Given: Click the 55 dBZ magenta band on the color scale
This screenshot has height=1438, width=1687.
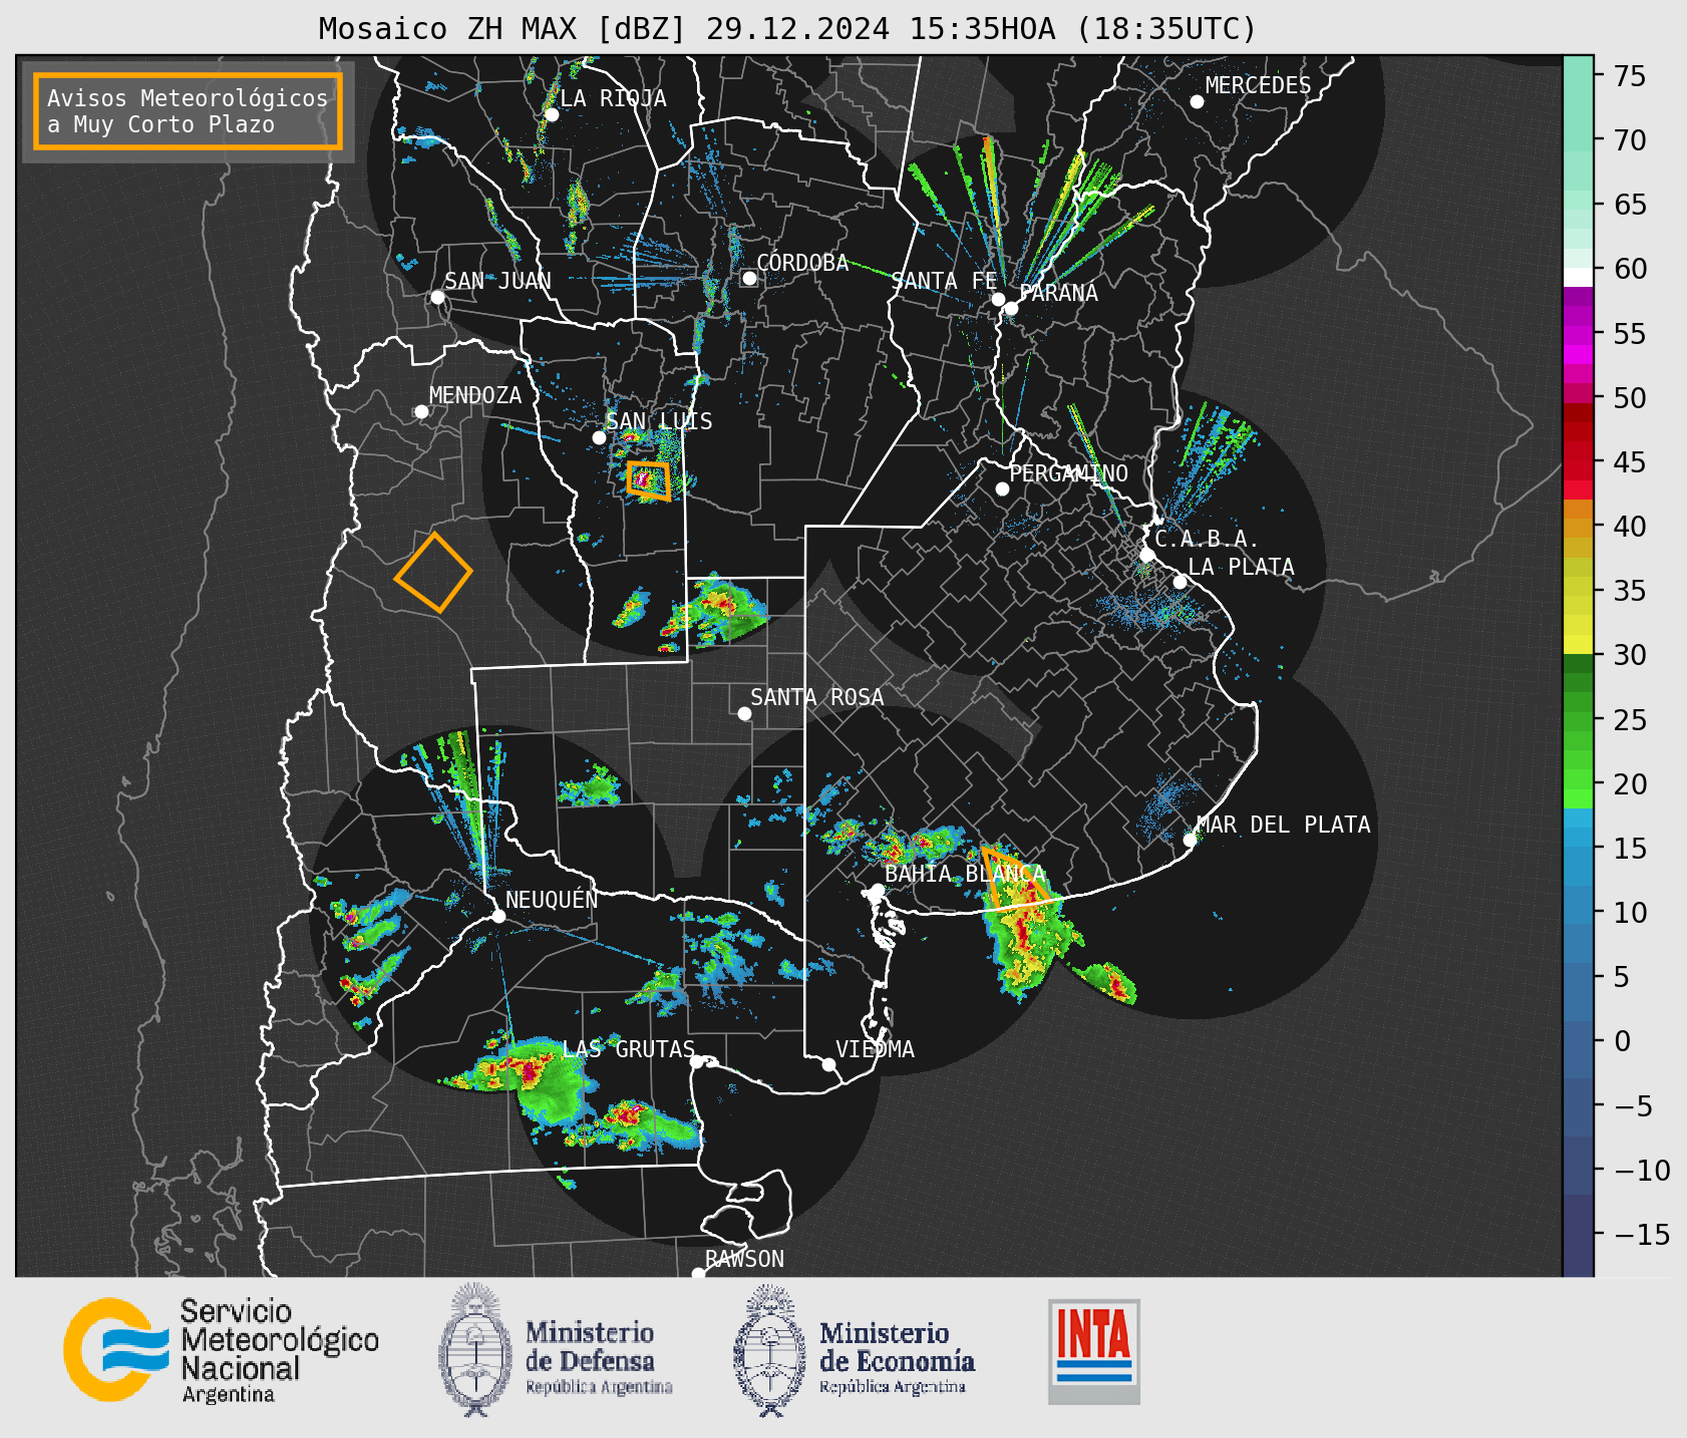Looking at the screenshot, I should [x=1578, y=334].
